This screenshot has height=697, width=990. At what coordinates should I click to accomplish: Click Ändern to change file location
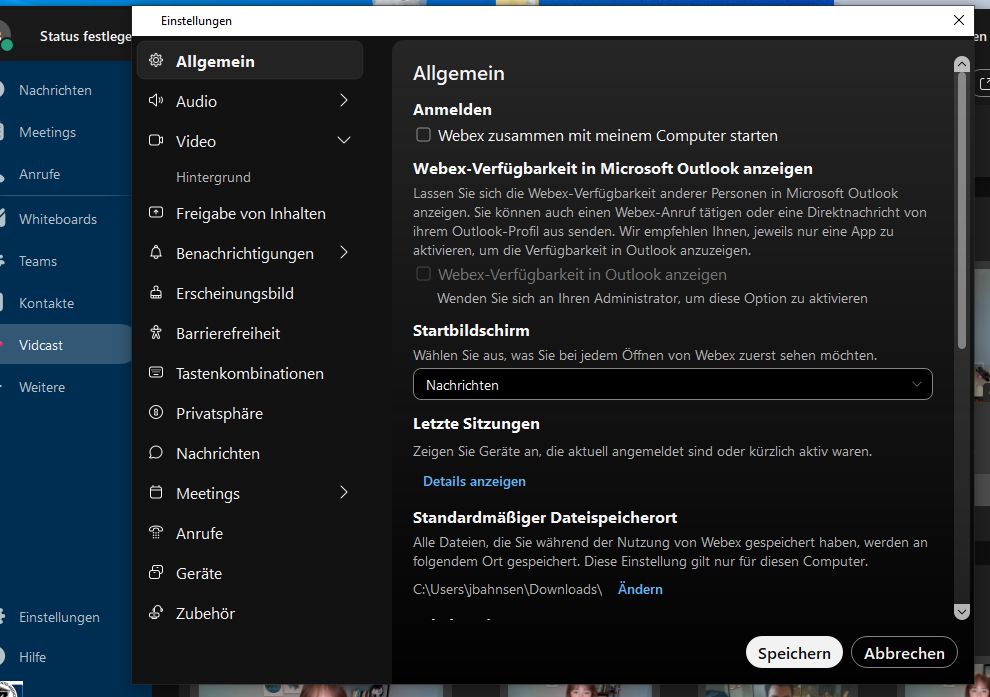click(x=640, y=589)
